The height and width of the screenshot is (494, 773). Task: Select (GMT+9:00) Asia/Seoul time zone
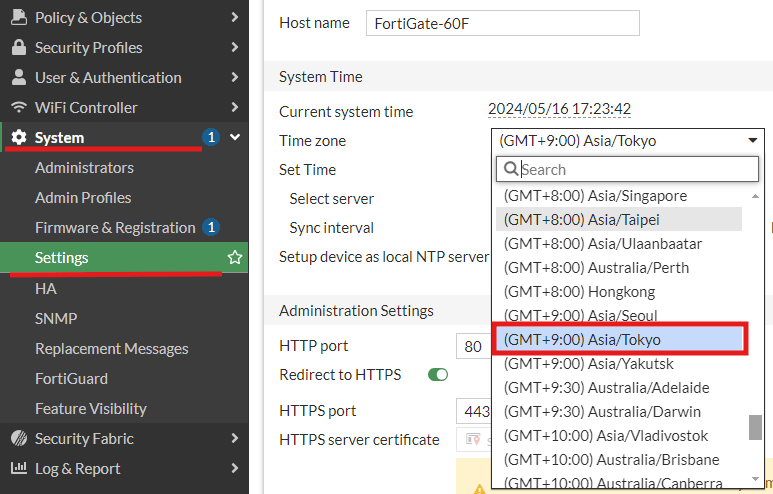click(x=619, y=316)
